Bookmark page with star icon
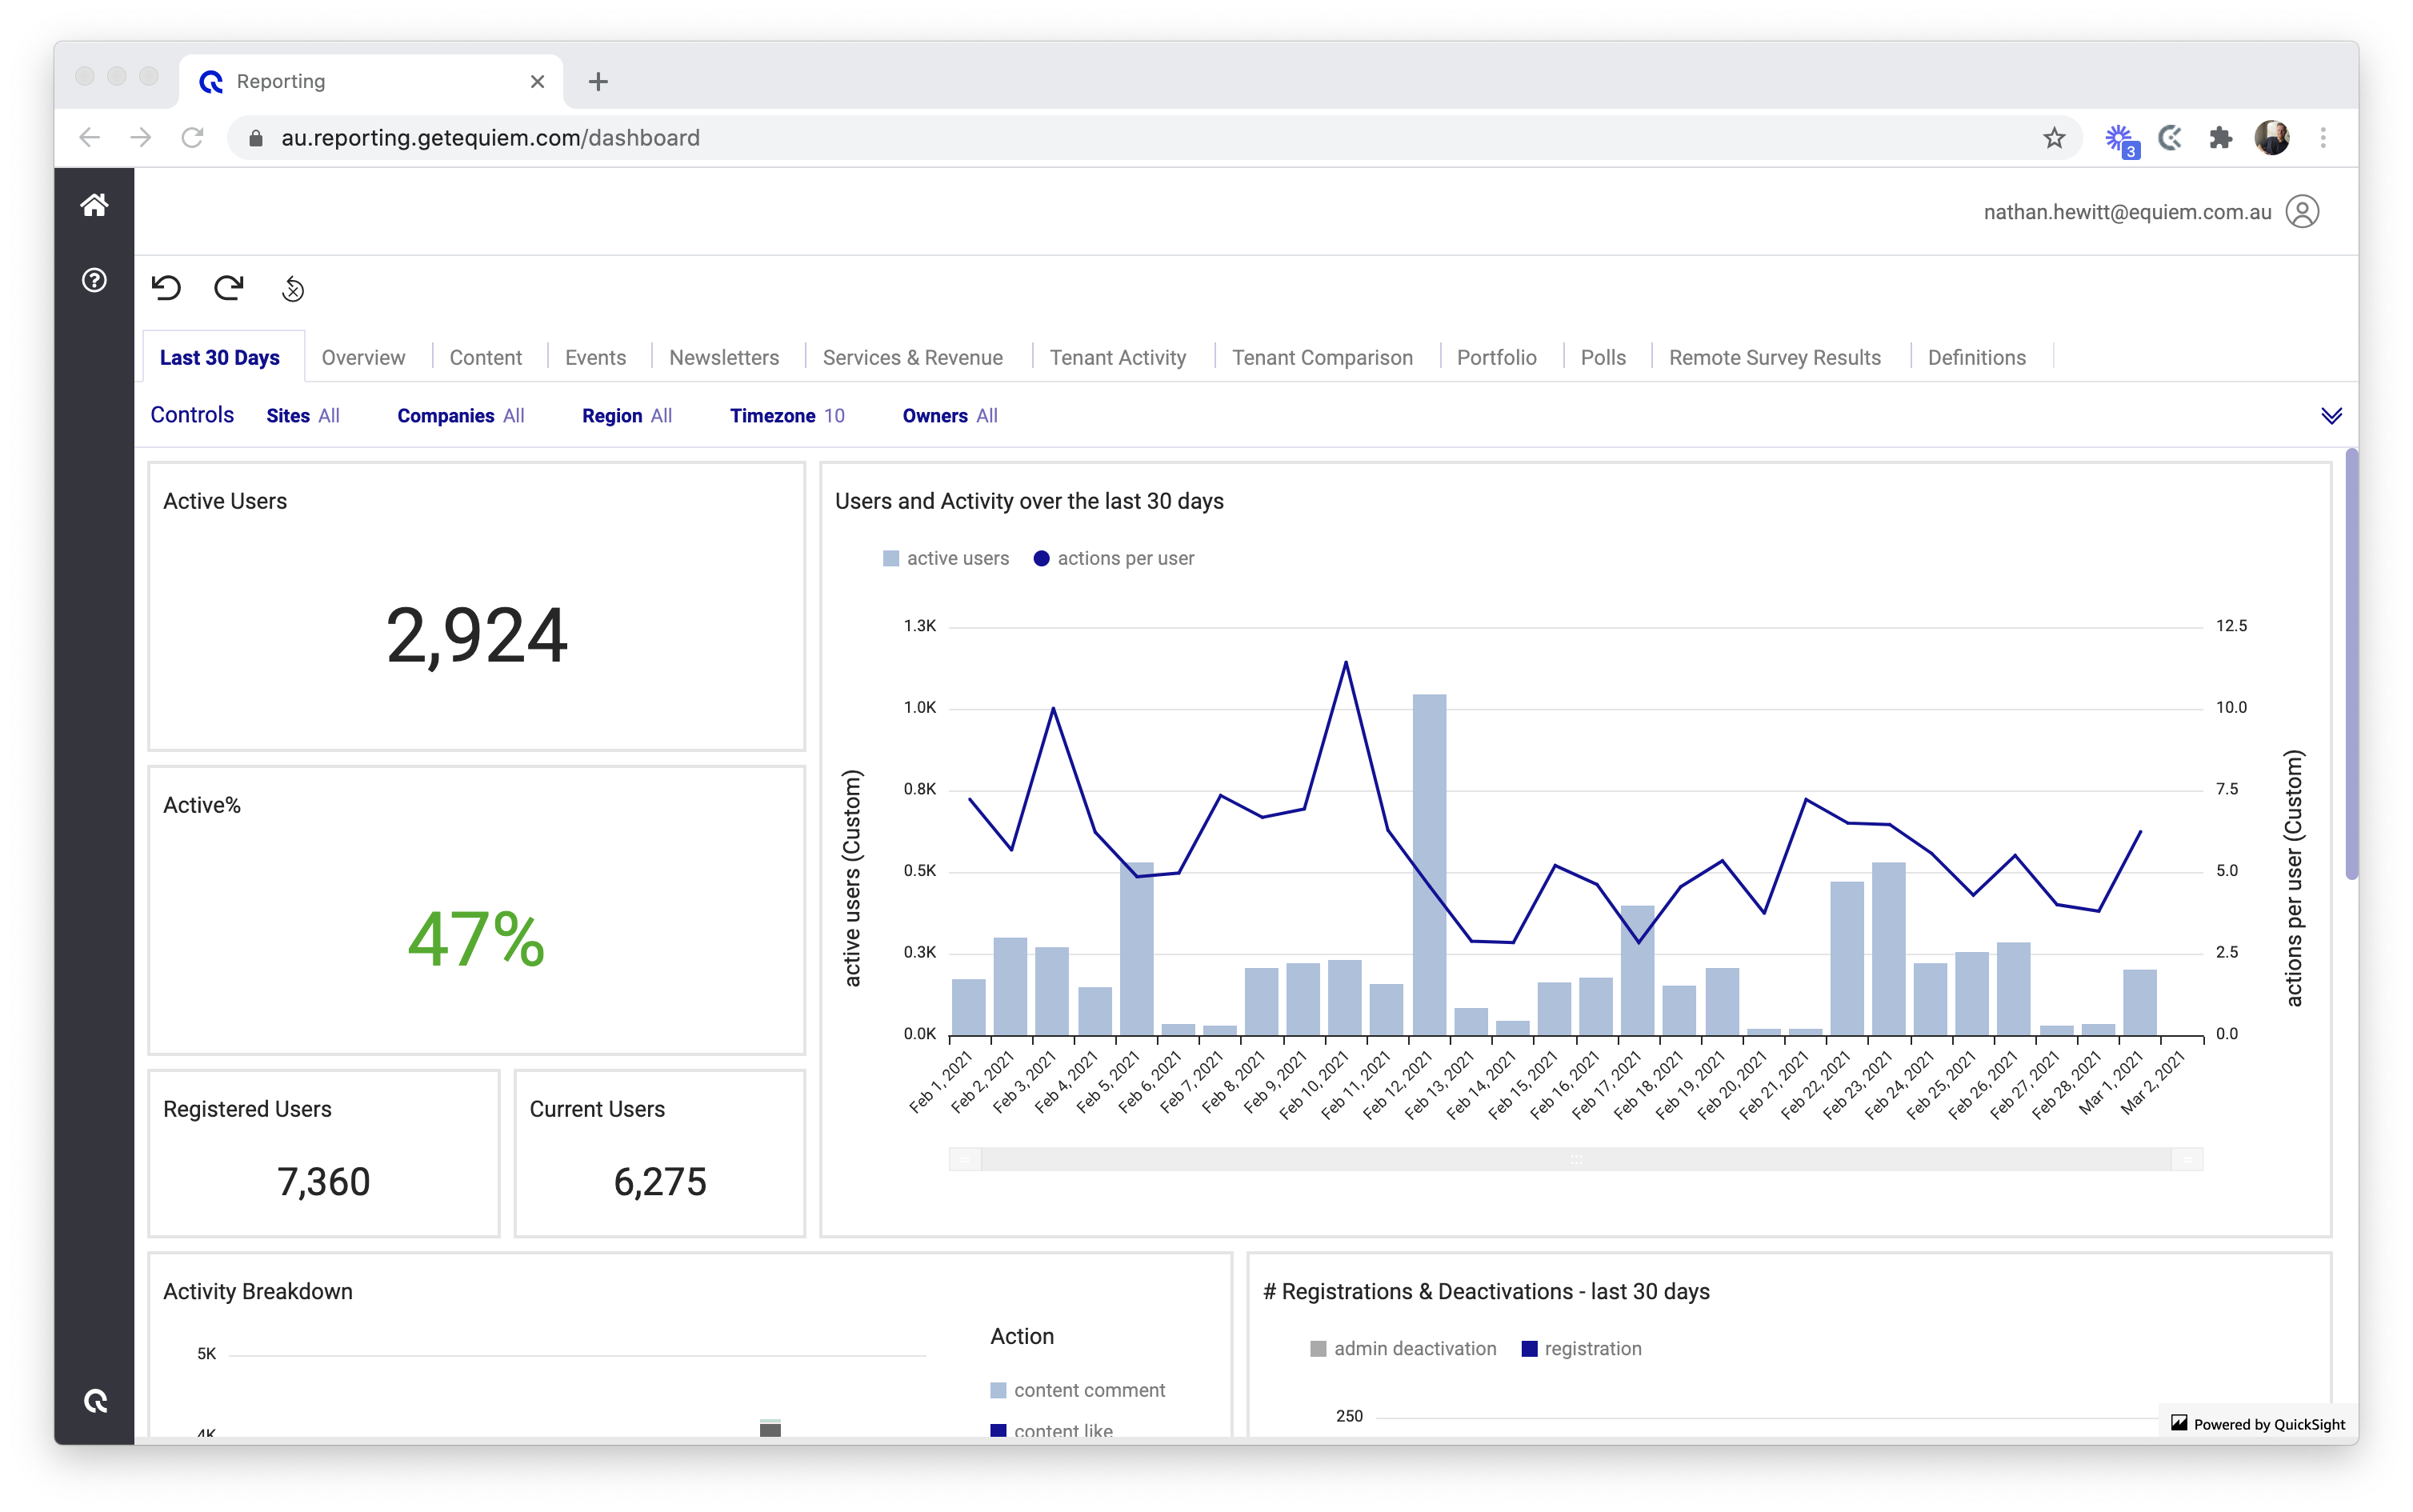Viewport: 2413px width, 1512px height. pyautogui.click(x=2054, y=138)
